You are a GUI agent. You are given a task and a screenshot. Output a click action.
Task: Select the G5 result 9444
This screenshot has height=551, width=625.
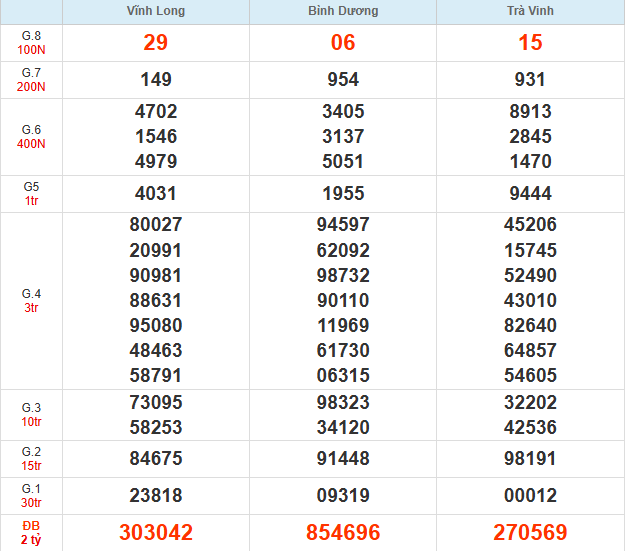530,194
